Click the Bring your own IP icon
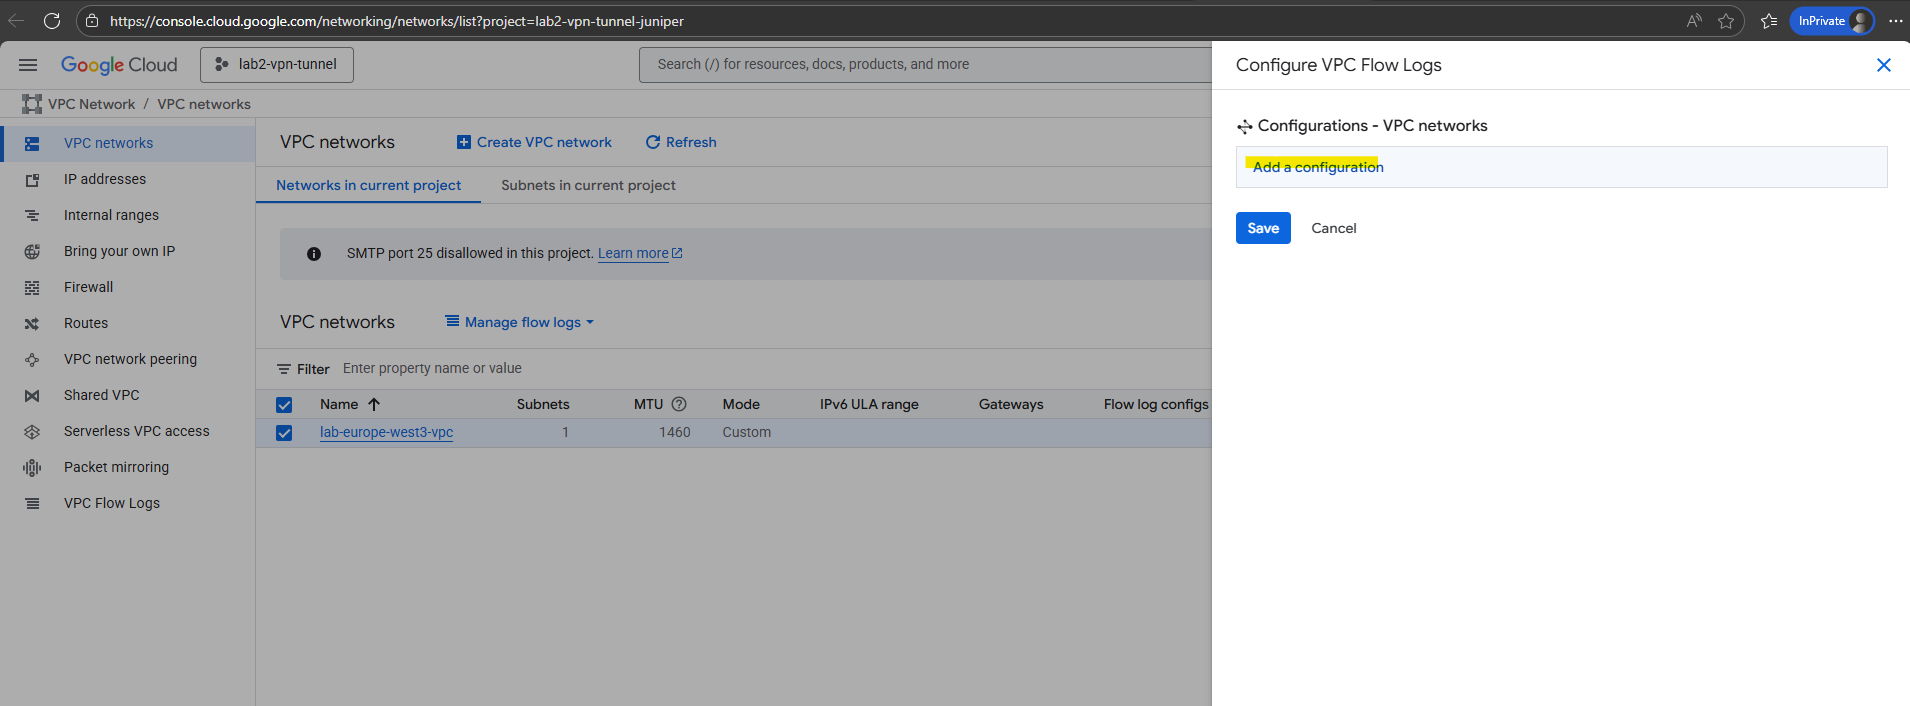The image size is (1910, 706). [x=32, y=252]
